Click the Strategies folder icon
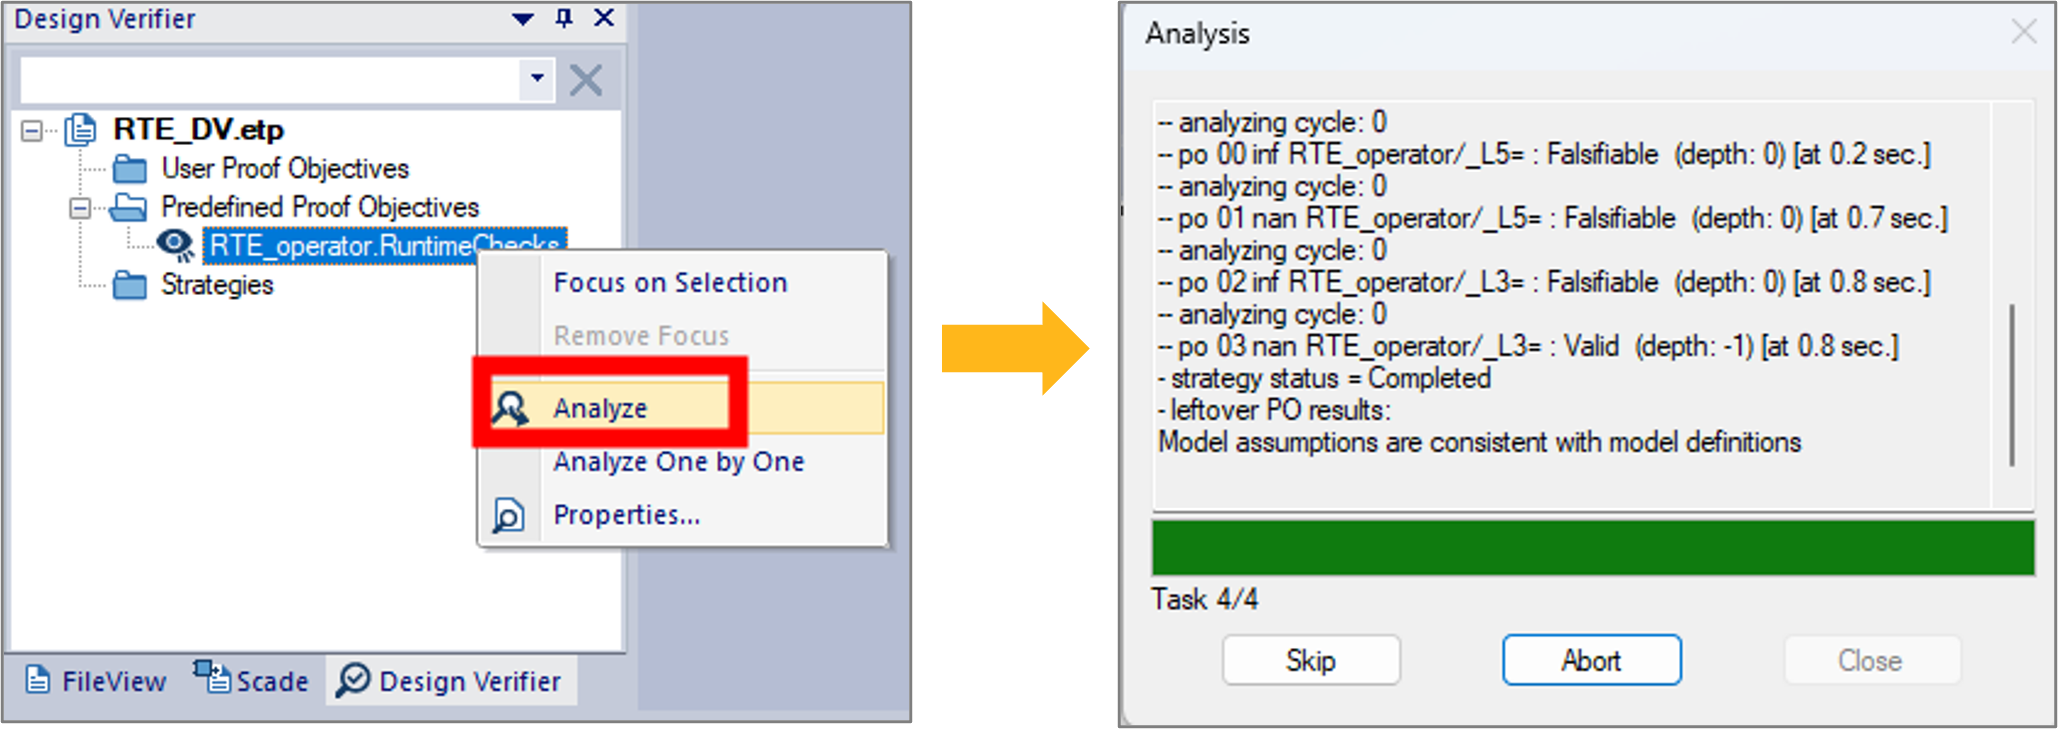This screenshot has height=729, width=2058. coord(130,285)
